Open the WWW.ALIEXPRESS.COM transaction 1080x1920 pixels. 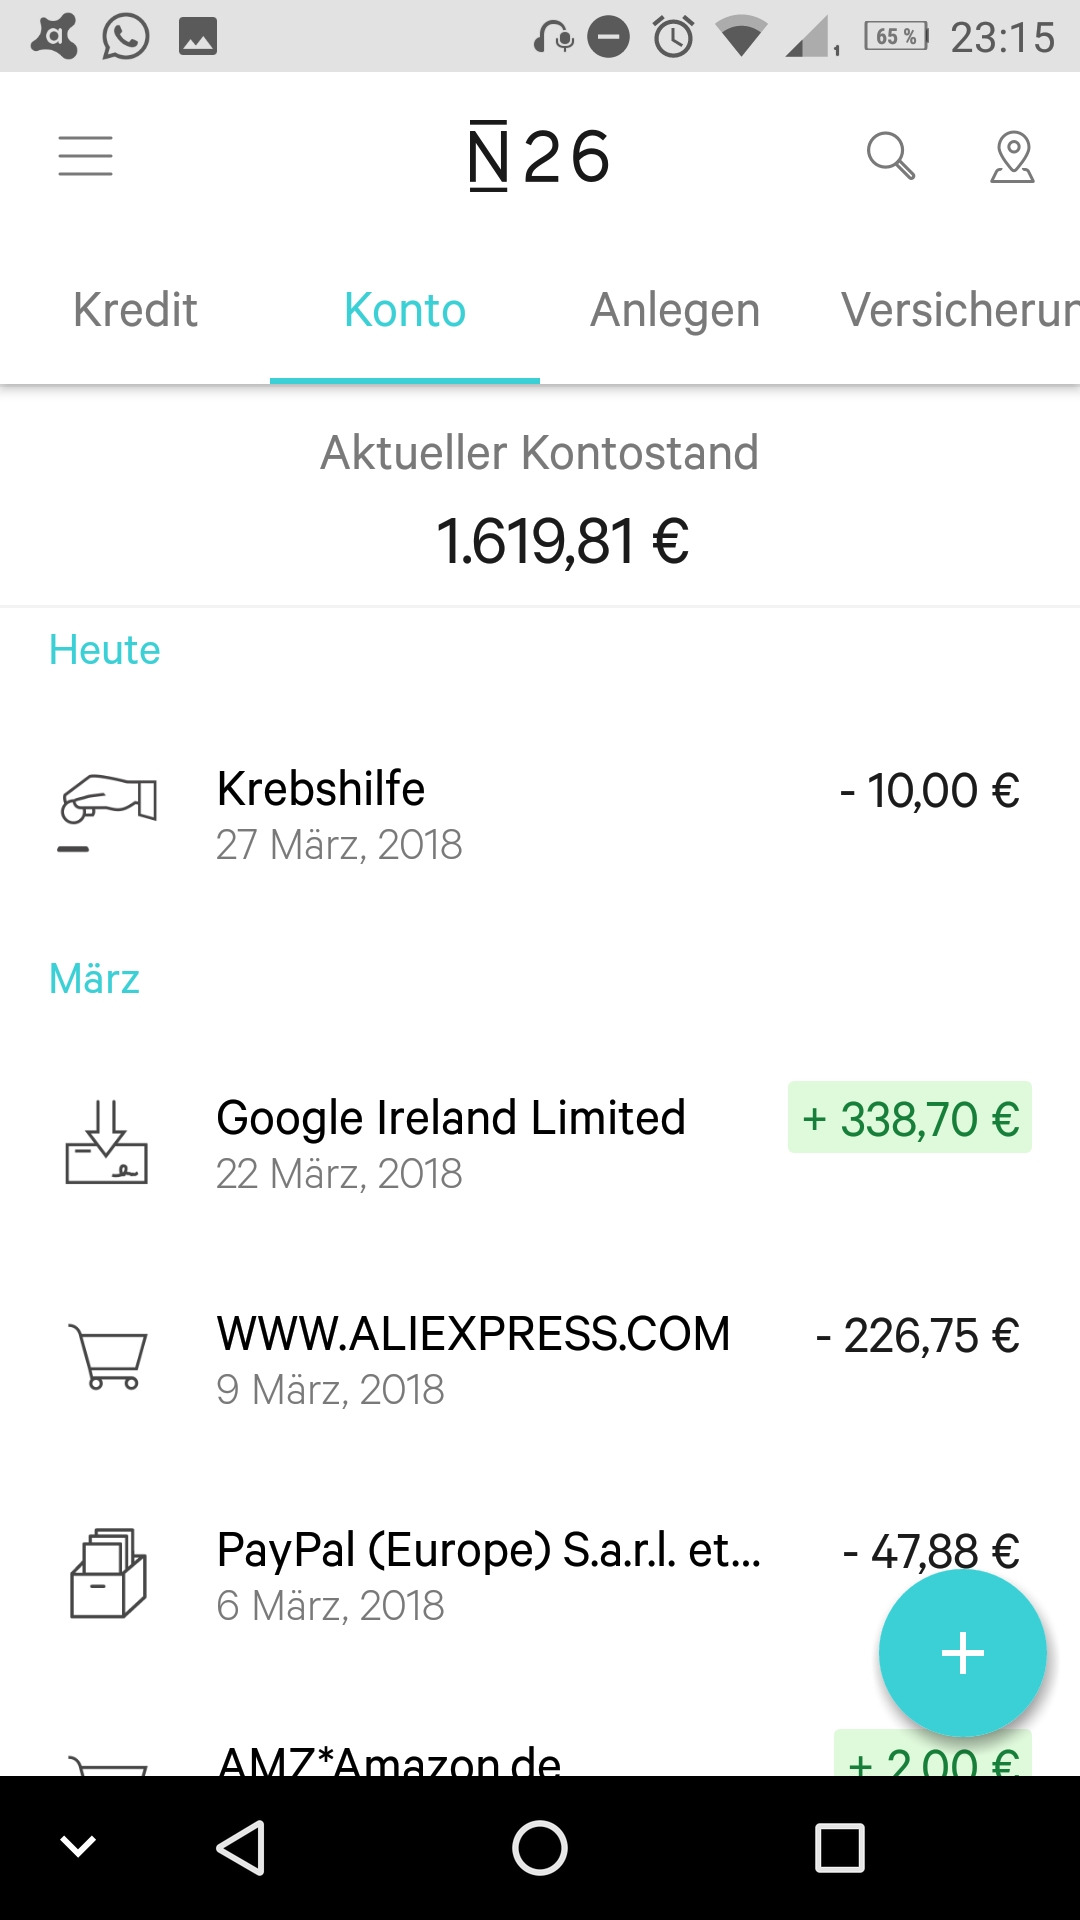(x=540, y=1359)
